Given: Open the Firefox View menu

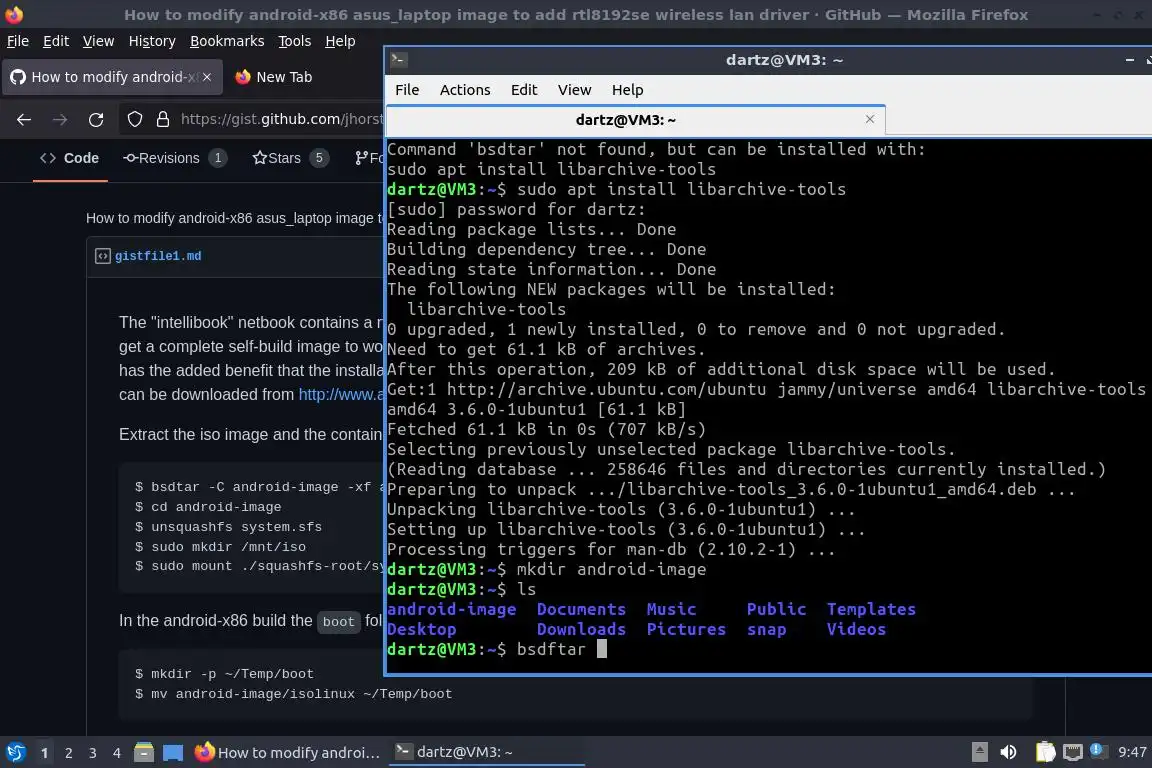Looking at the screenshot, I should tap(98, 41).
